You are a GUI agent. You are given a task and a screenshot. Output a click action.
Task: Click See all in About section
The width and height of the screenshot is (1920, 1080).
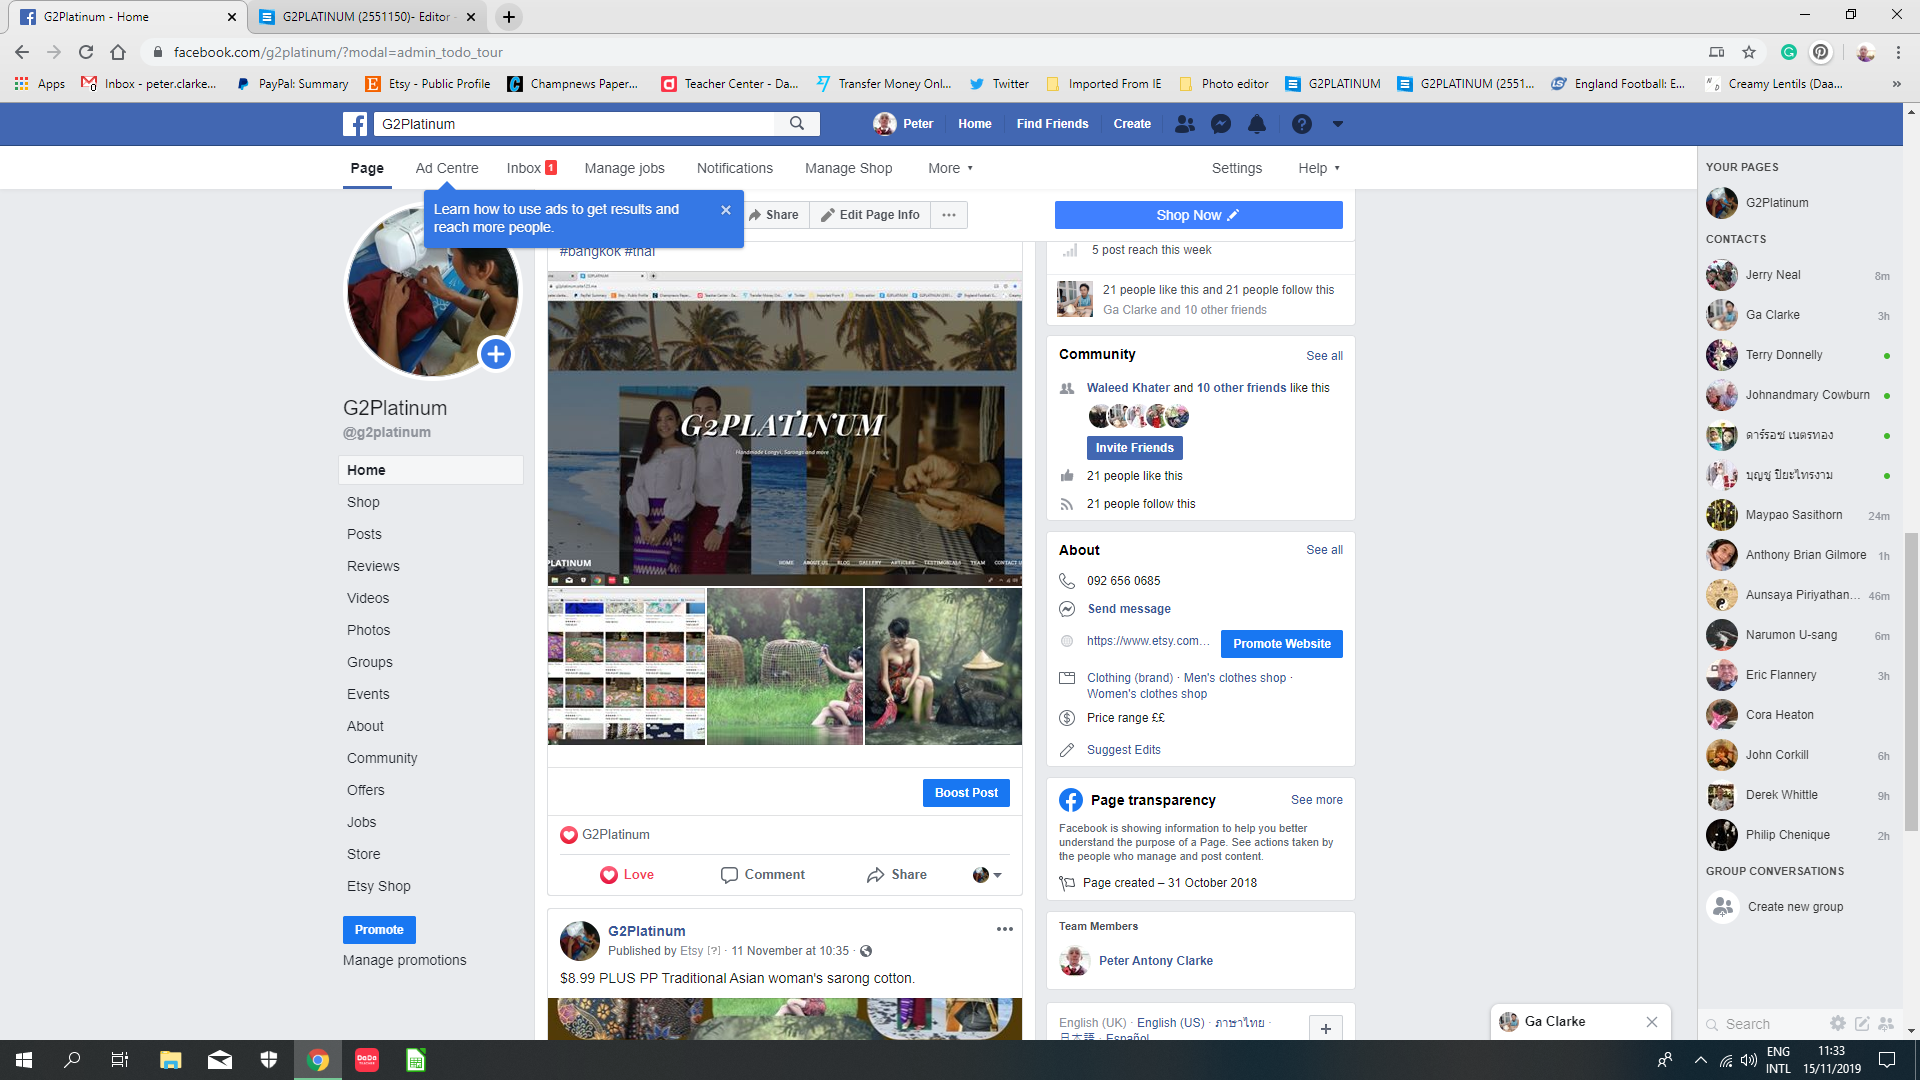tap(1324, 550)
